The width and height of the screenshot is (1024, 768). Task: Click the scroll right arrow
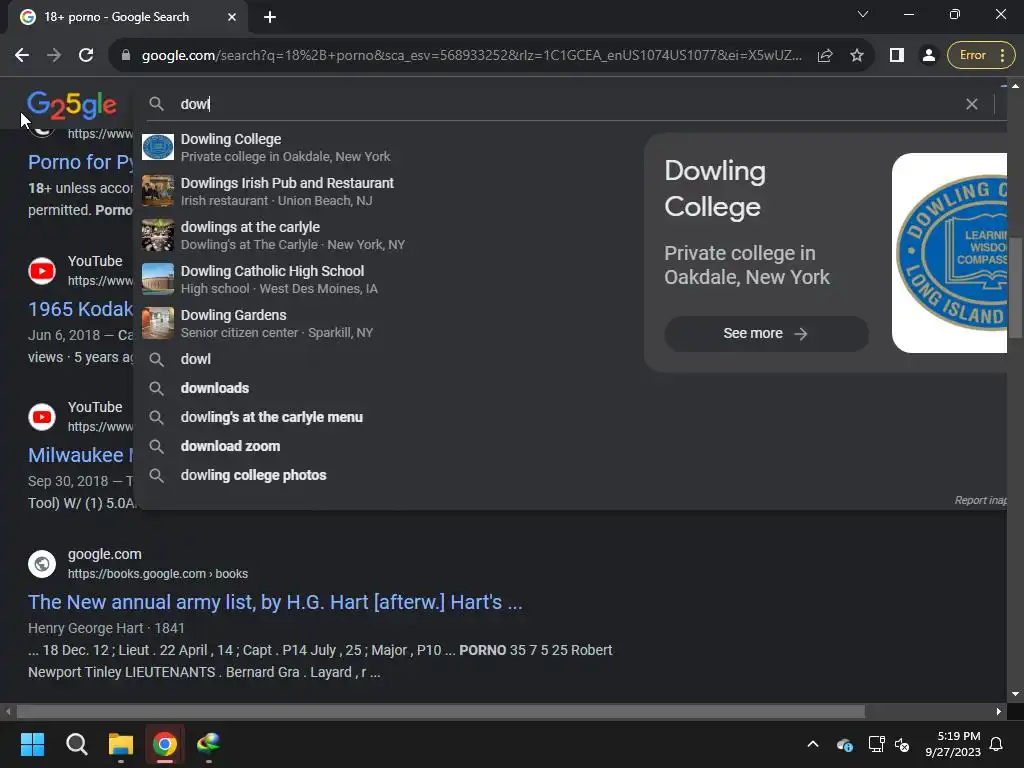pos(999,711)
